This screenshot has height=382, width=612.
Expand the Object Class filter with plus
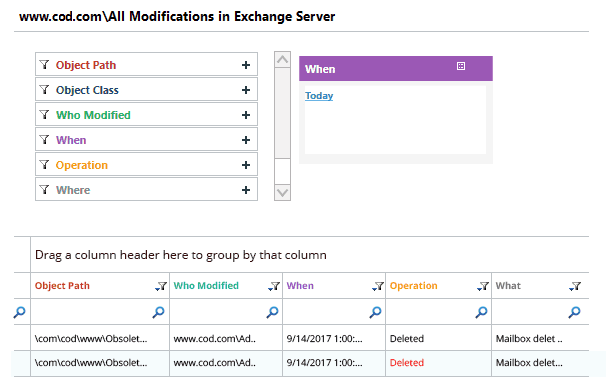click(246, 90)
